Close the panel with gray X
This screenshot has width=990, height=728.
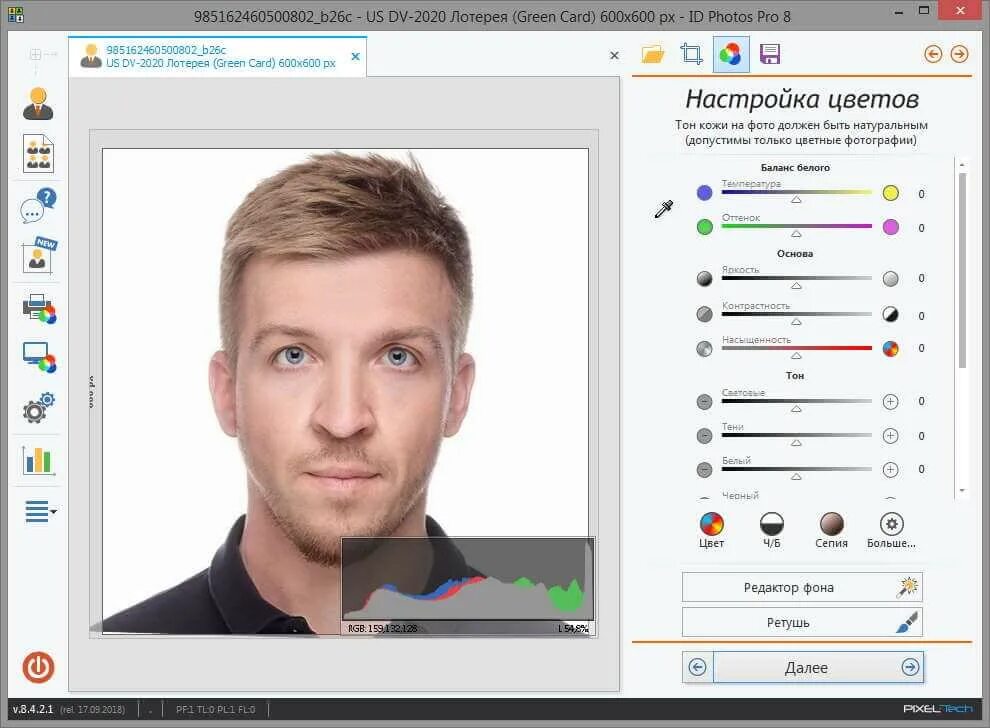click(614, 56)
